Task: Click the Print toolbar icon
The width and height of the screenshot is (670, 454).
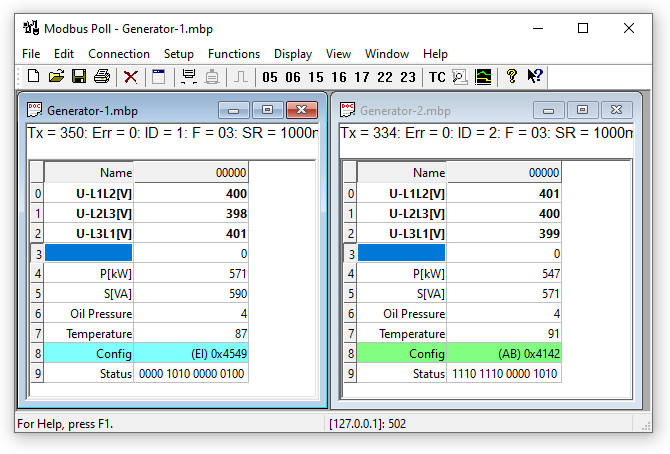Action: point(101,76)
